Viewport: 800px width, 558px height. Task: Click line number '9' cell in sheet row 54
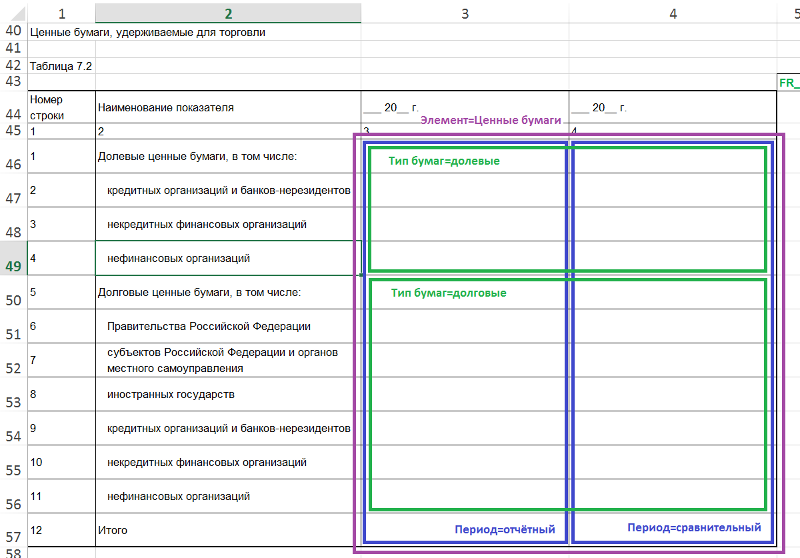pyautogui.click(x=61, y=428)
